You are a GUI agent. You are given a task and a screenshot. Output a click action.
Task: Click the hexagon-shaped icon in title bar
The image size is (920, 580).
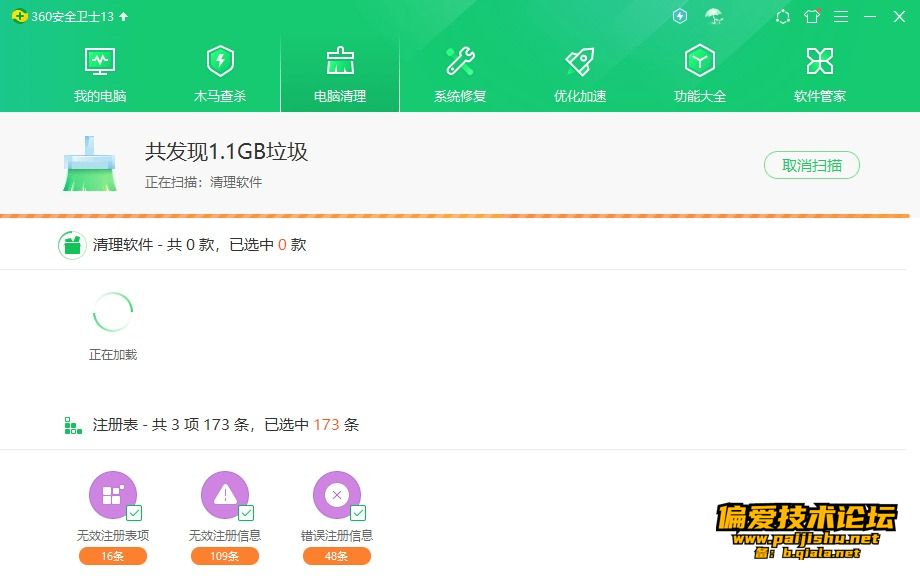pos(783,17)
